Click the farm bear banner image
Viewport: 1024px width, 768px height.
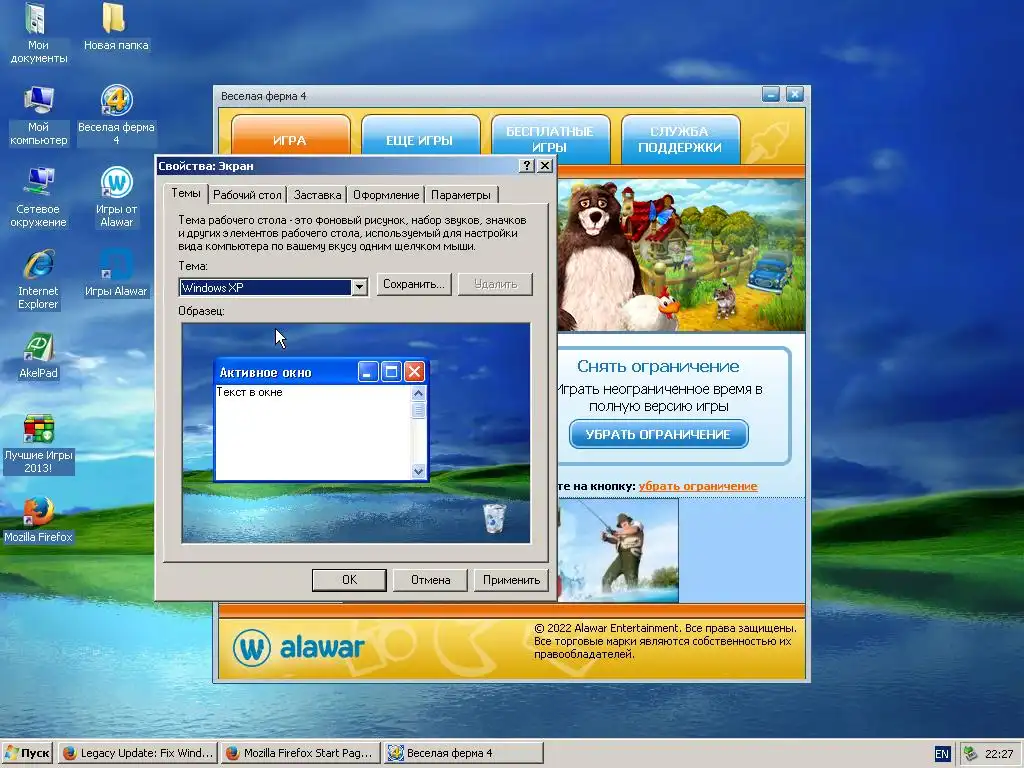click(x=680, y=255)
